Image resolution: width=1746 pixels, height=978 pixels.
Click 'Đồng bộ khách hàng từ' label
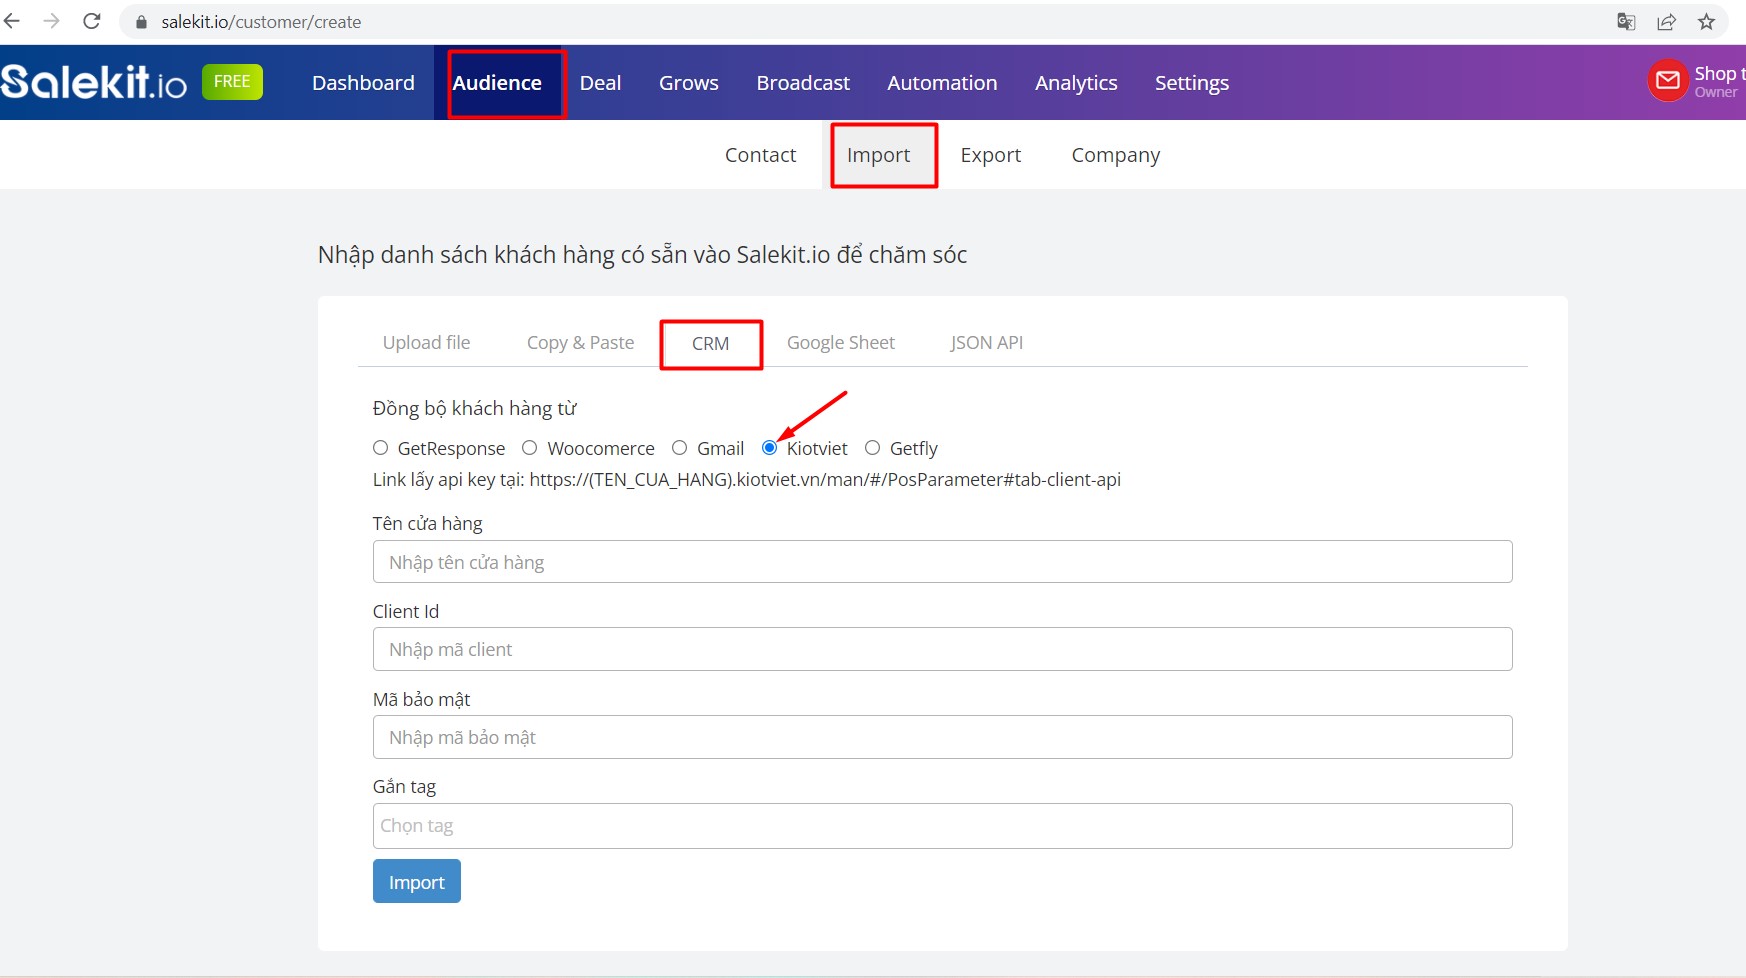[474, 408]
